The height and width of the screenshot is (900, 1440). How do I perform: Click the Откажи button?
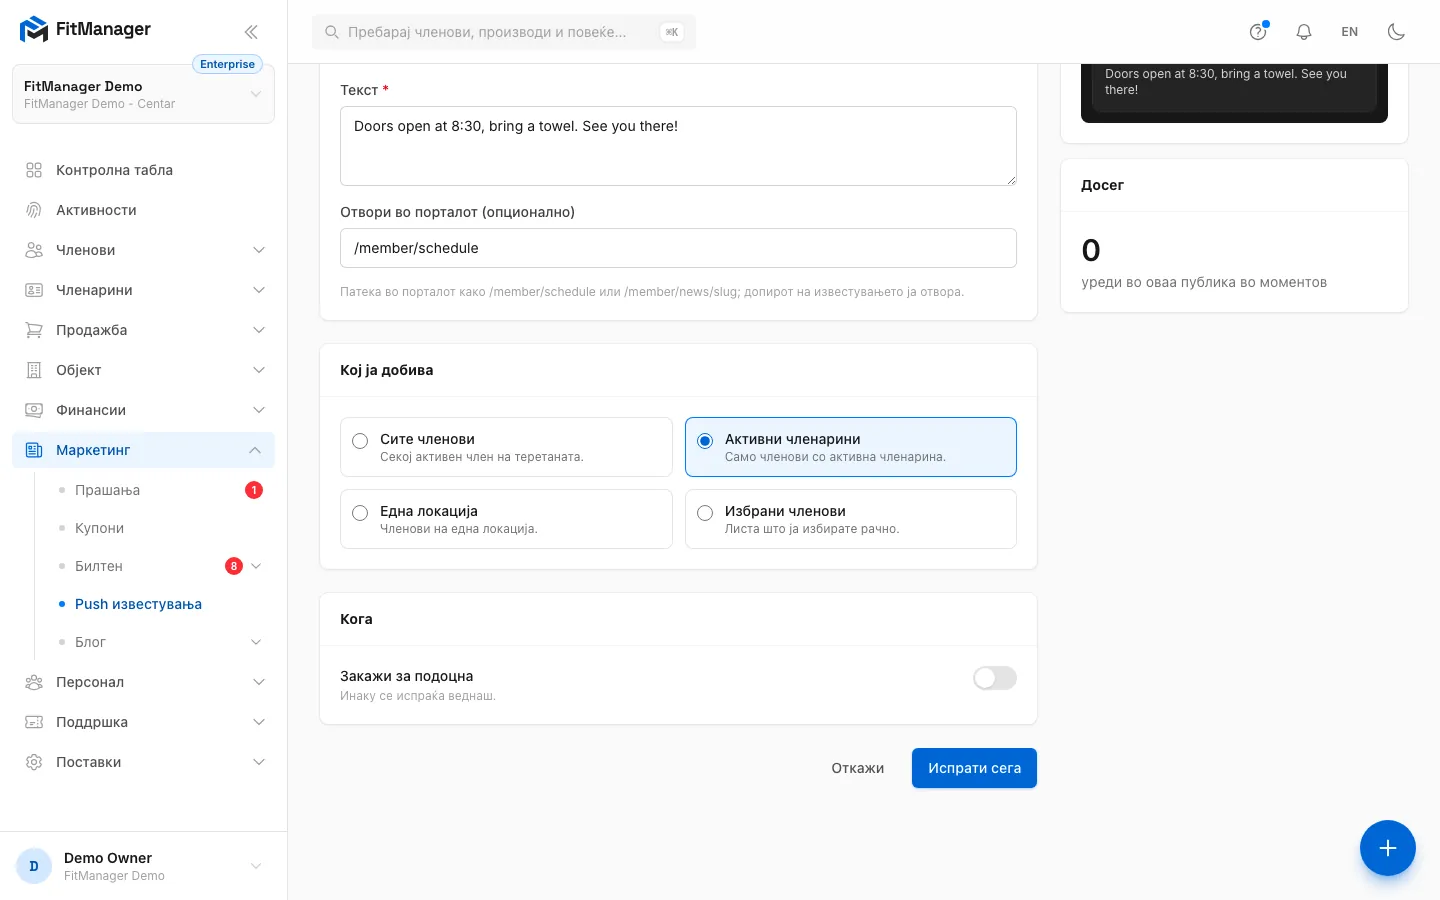858,768
